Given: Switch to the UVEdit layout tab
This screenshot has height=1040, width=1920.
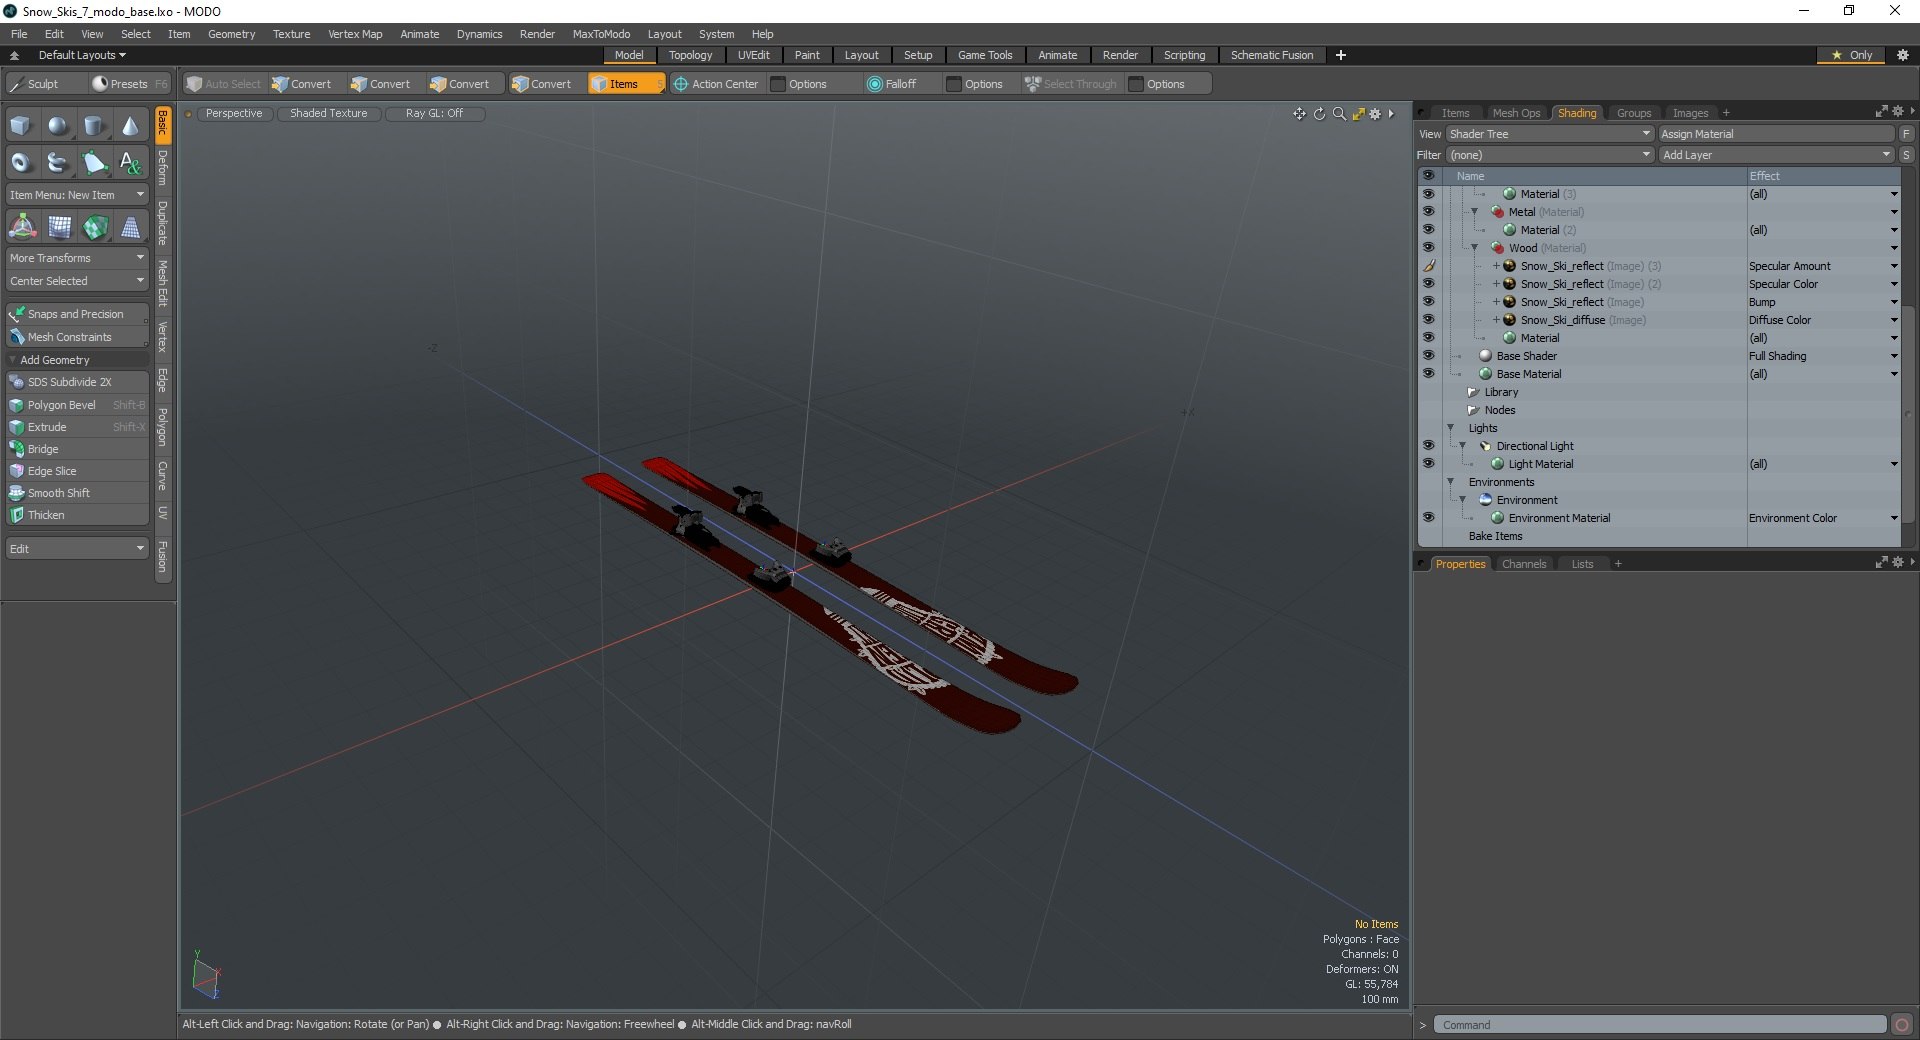Looking at the screenshot, I should click(753, 55).
